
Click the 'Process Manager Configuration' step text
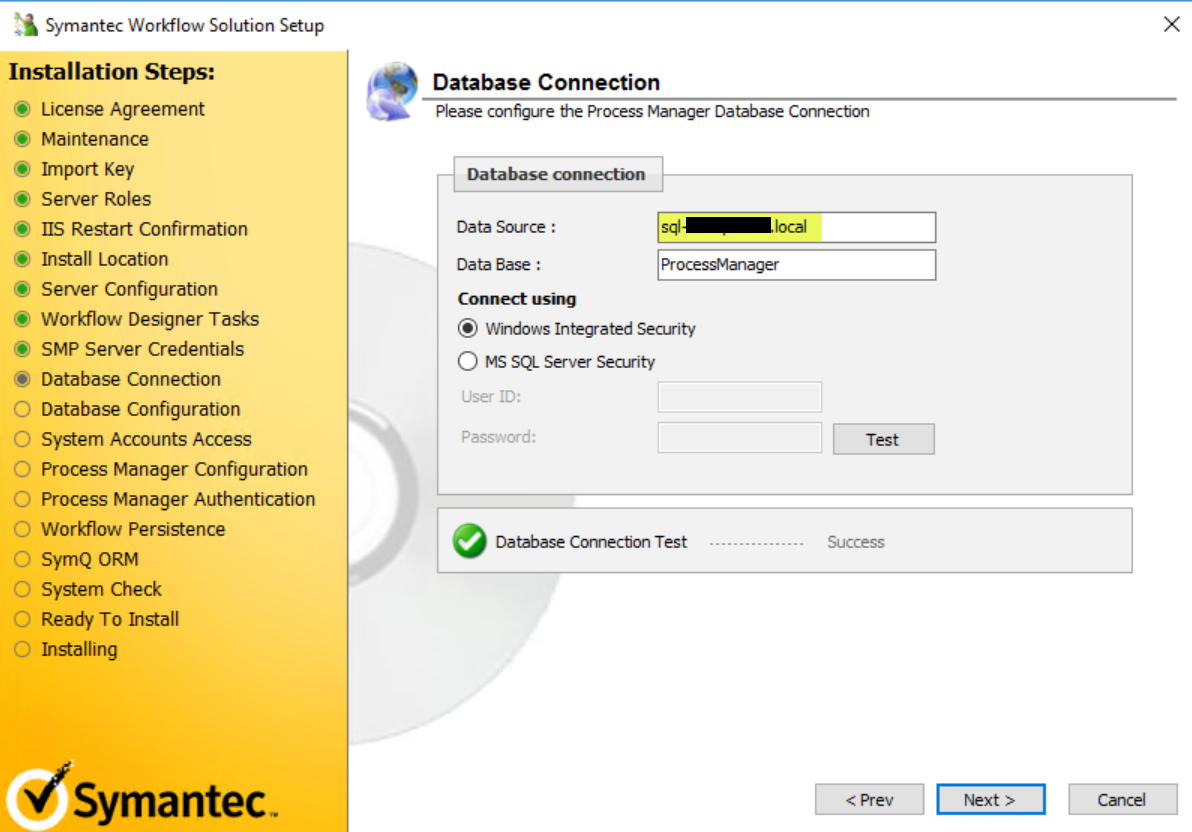pos(174,470)
